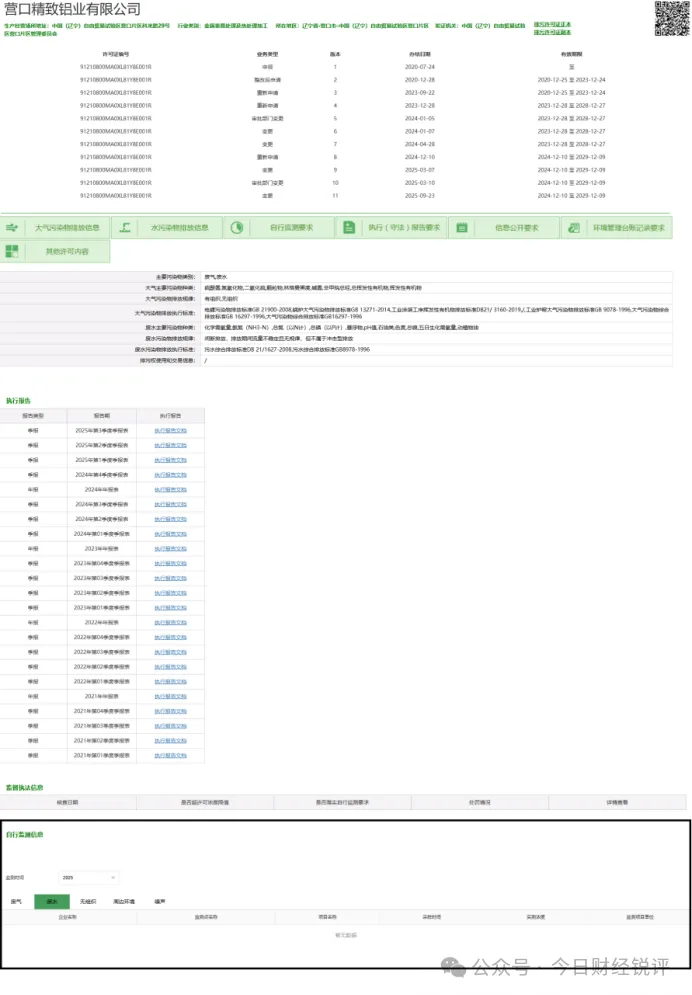Image resolution: width=692 pixels, height=995 pixels.
Task: Click the 其他许可内容 grid icon
Action: (11, 251)
